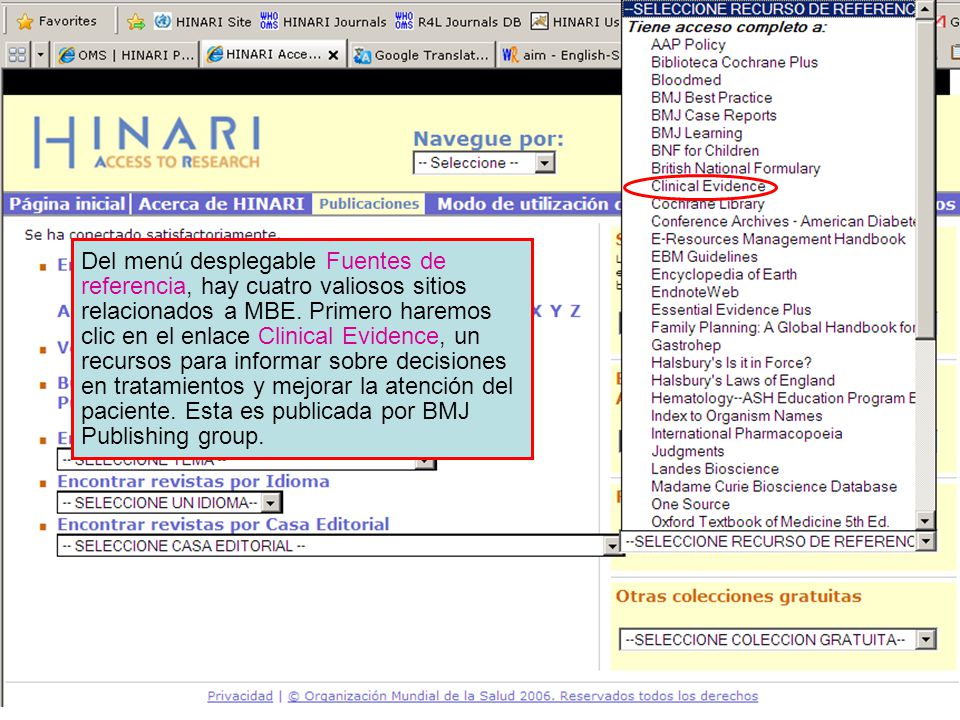The height and width of the screenshot is (720, 960).
Task: Close the HINARI Access tab
Action: pyautogui.click(x=333, y=55)
